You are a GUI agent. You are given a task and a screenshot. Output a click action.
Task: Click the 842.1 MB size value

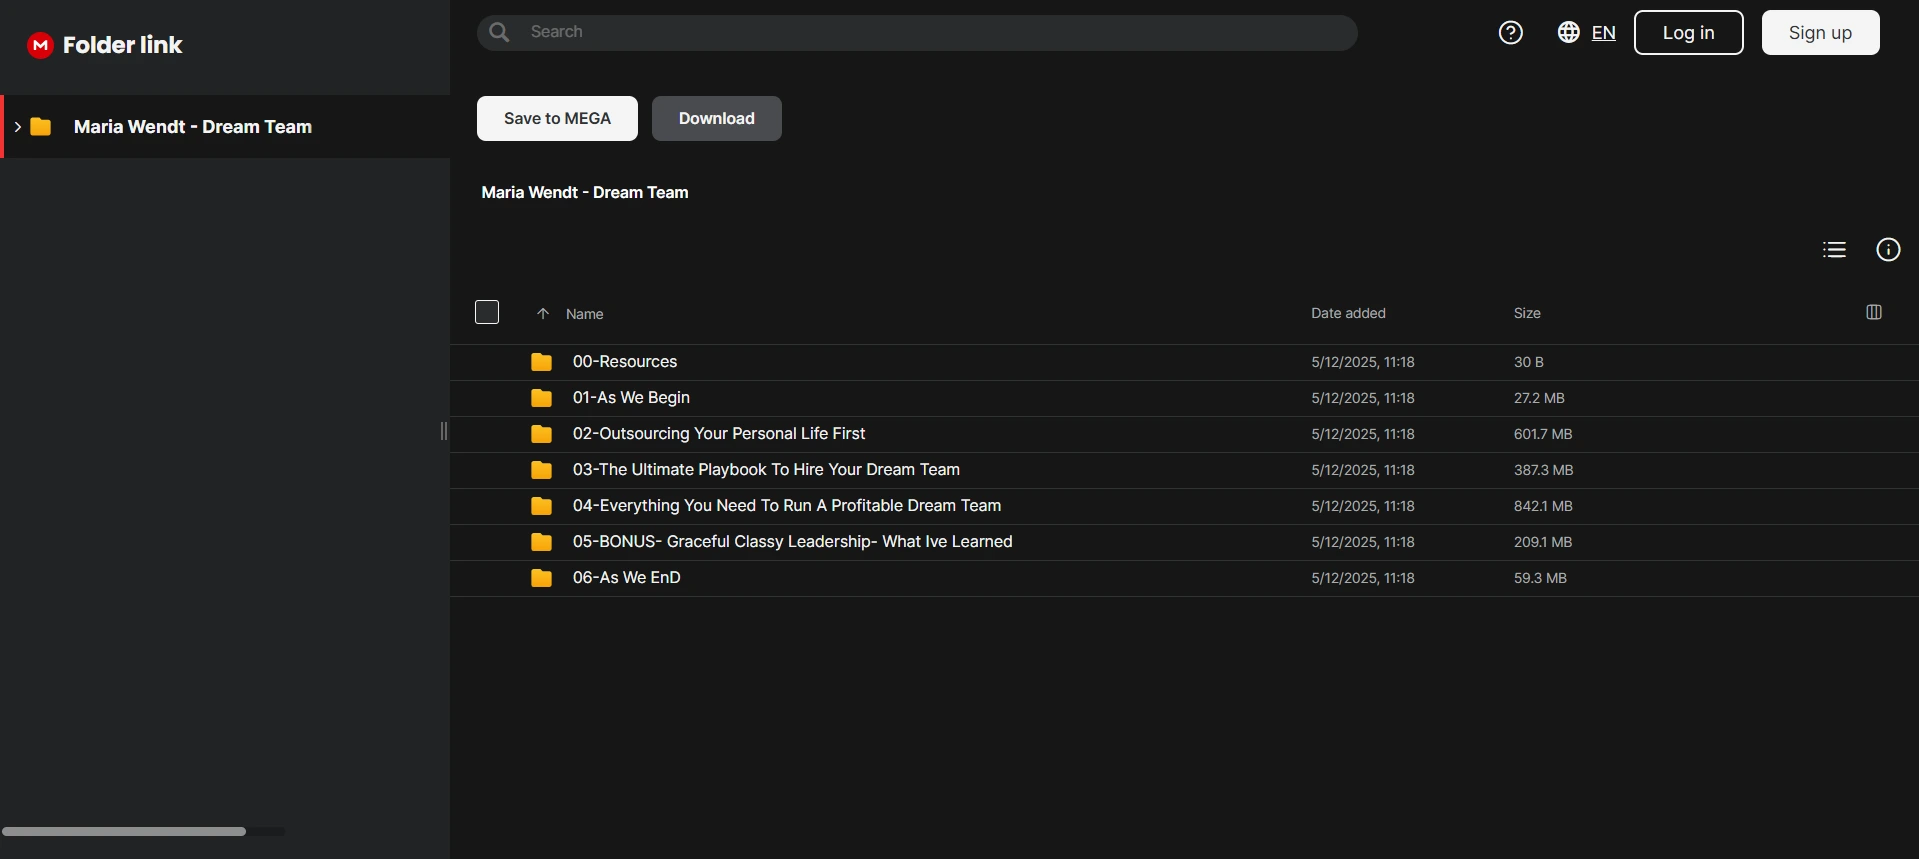(x=1543, y=506)
